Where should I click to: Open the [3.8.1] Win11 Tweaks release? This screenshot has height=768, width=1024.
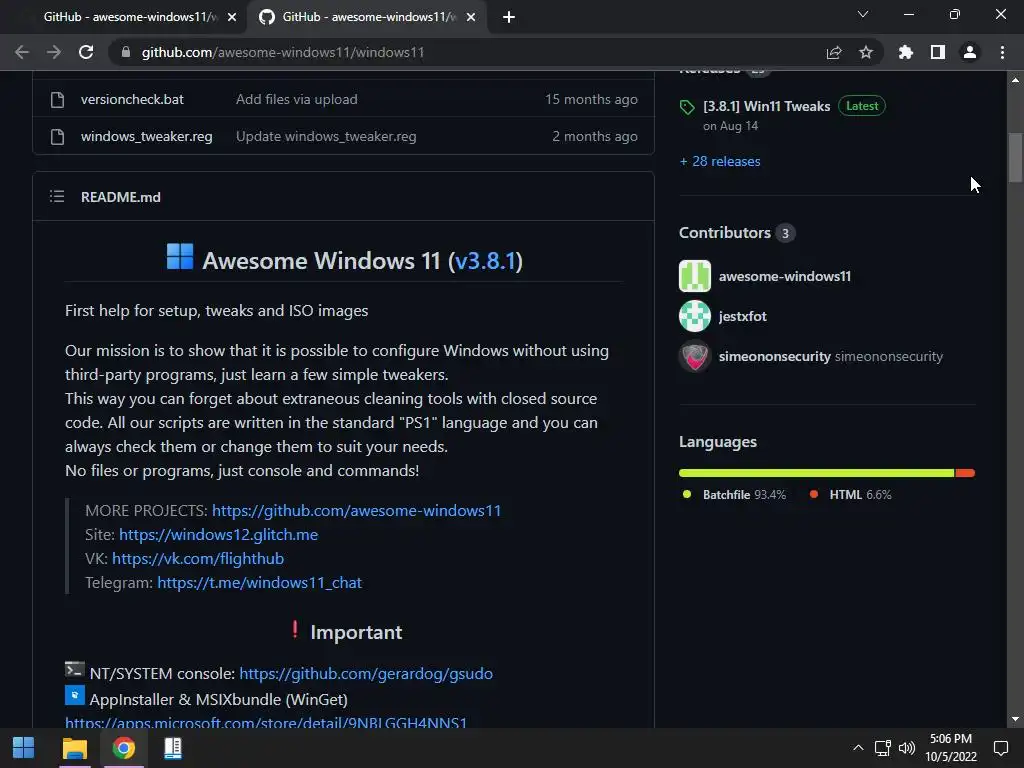click(767, 106)
